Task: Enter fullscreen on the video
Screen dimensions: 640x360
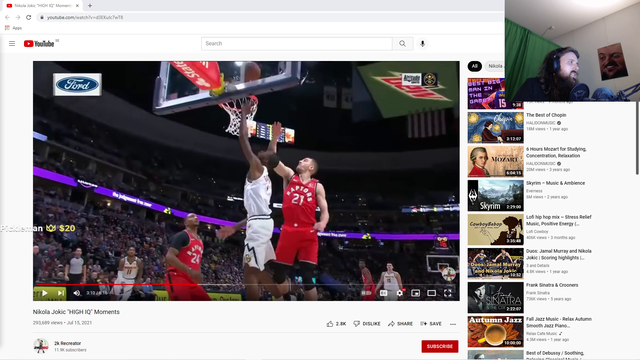Action: (x=448, y=293)
